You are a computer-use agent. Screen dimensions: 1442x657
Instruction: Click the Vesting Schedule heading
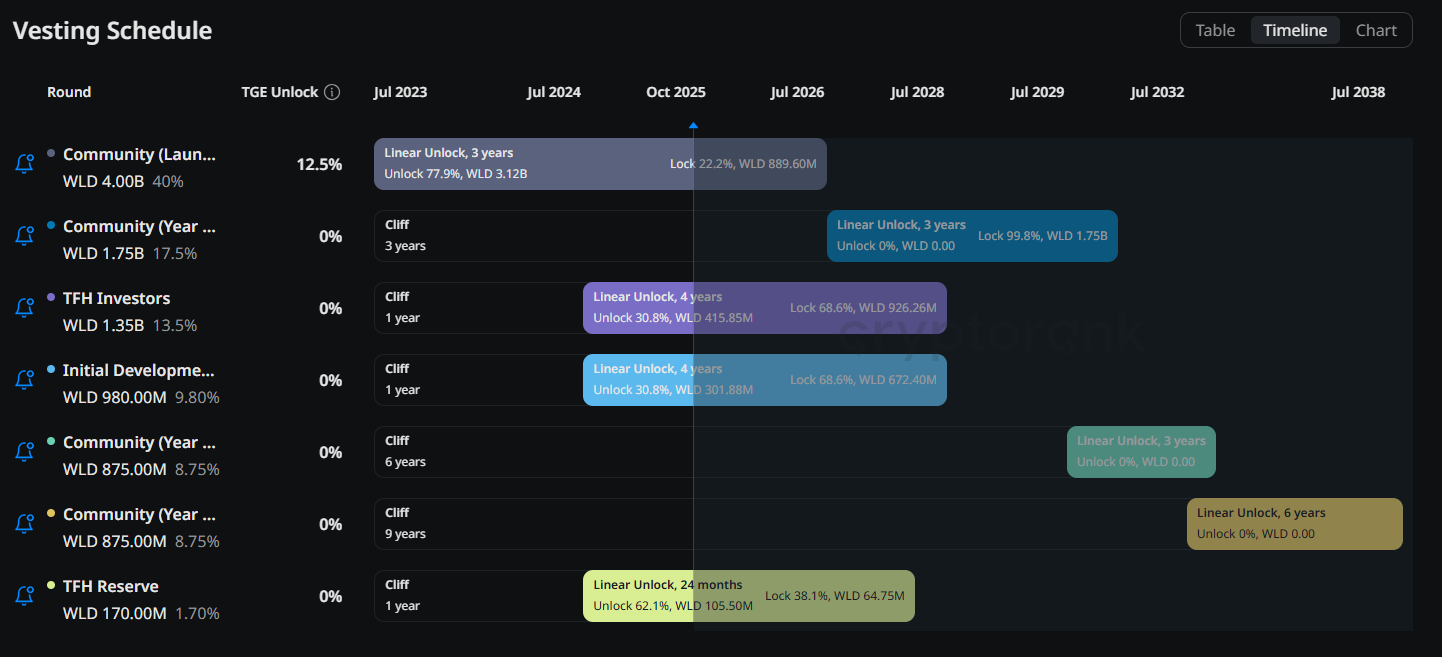point(112,30)
